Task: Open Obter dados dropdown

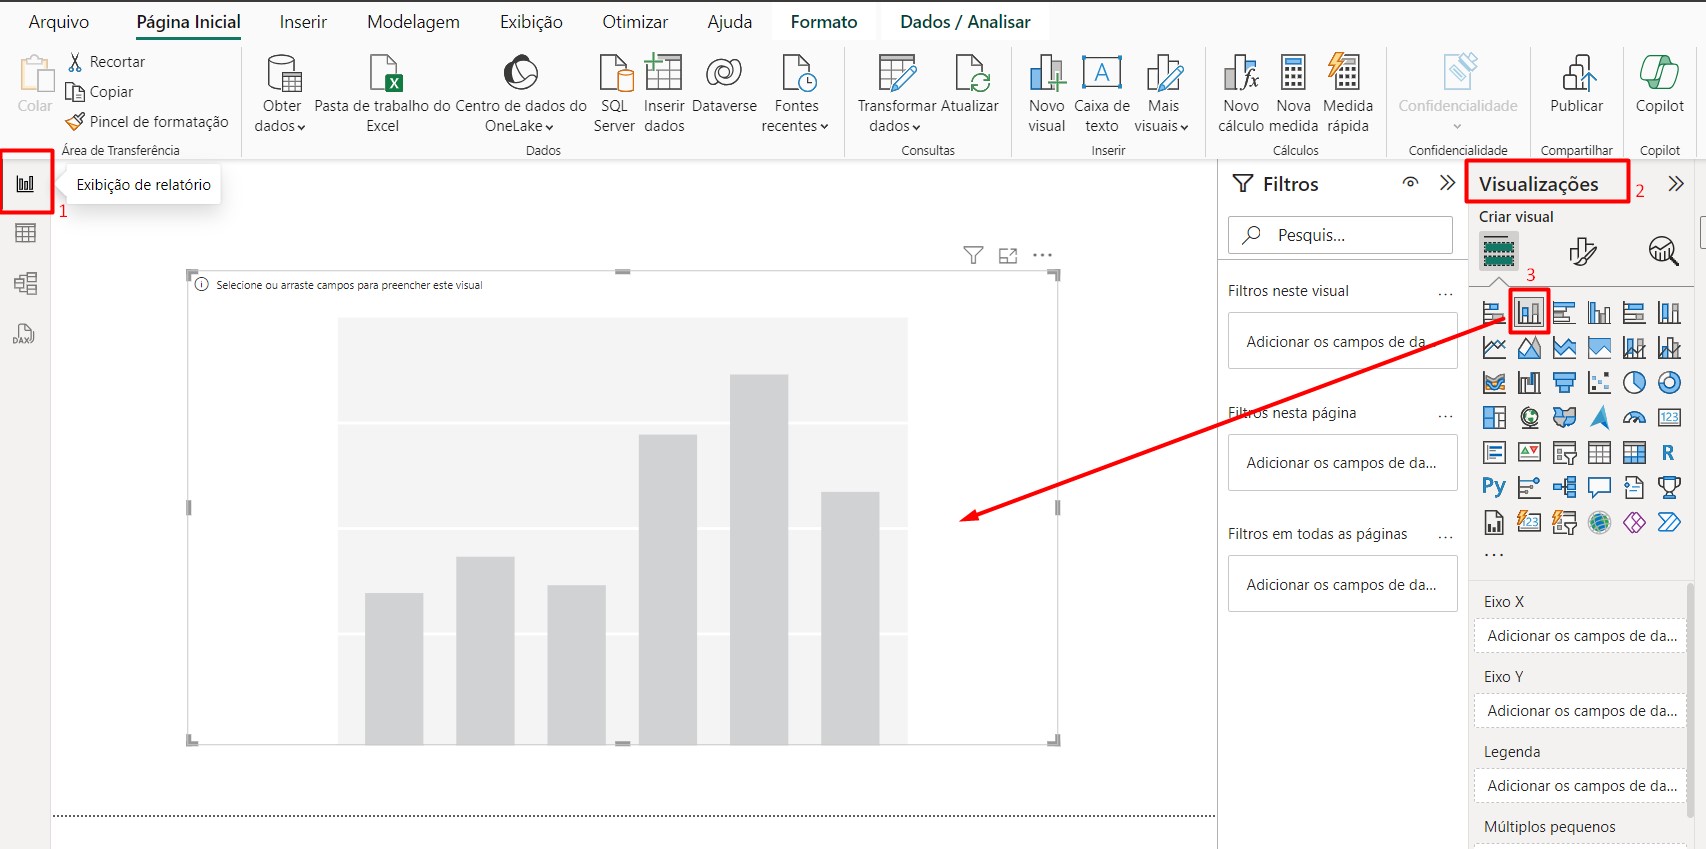Action: pyautogui.click(x=282, y=94)
